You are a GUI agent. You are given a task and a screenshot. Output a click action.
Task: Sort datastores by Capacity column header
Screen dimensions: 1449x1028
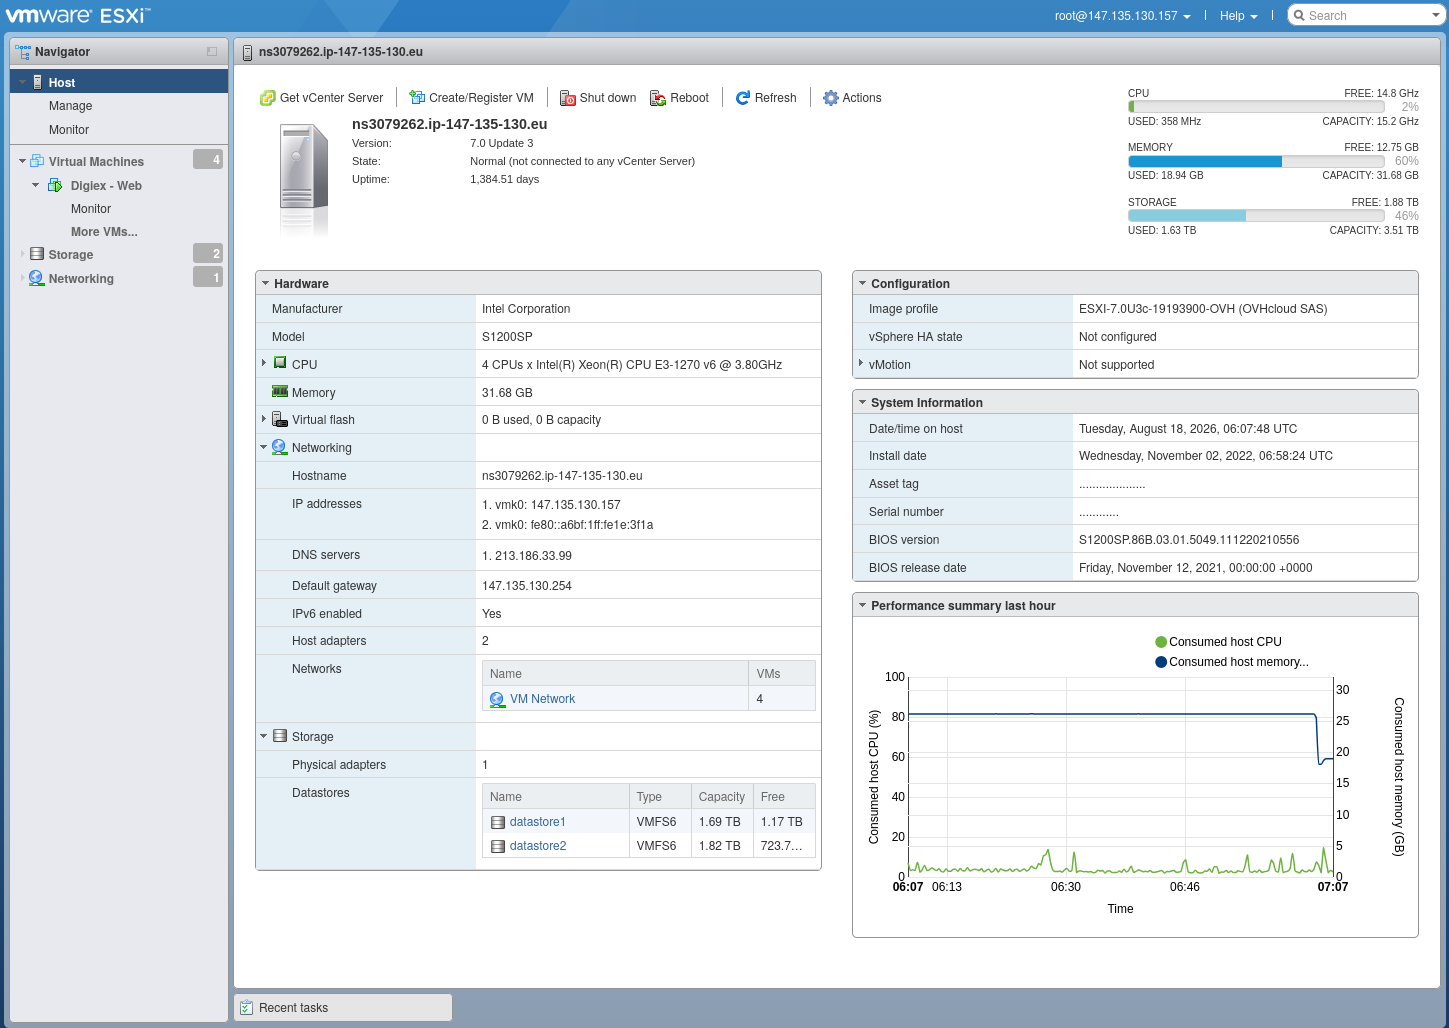[721, 797]
